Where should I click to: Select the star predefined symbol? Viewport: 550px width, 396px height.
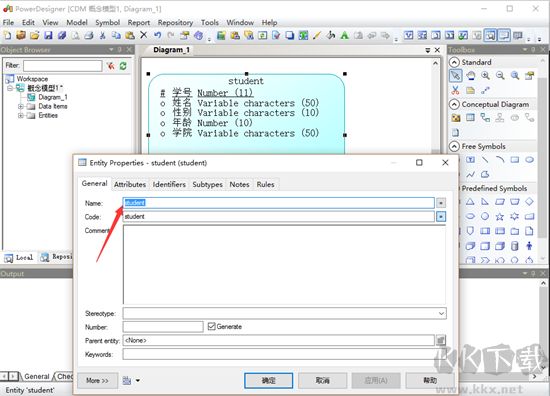(500, 216)
